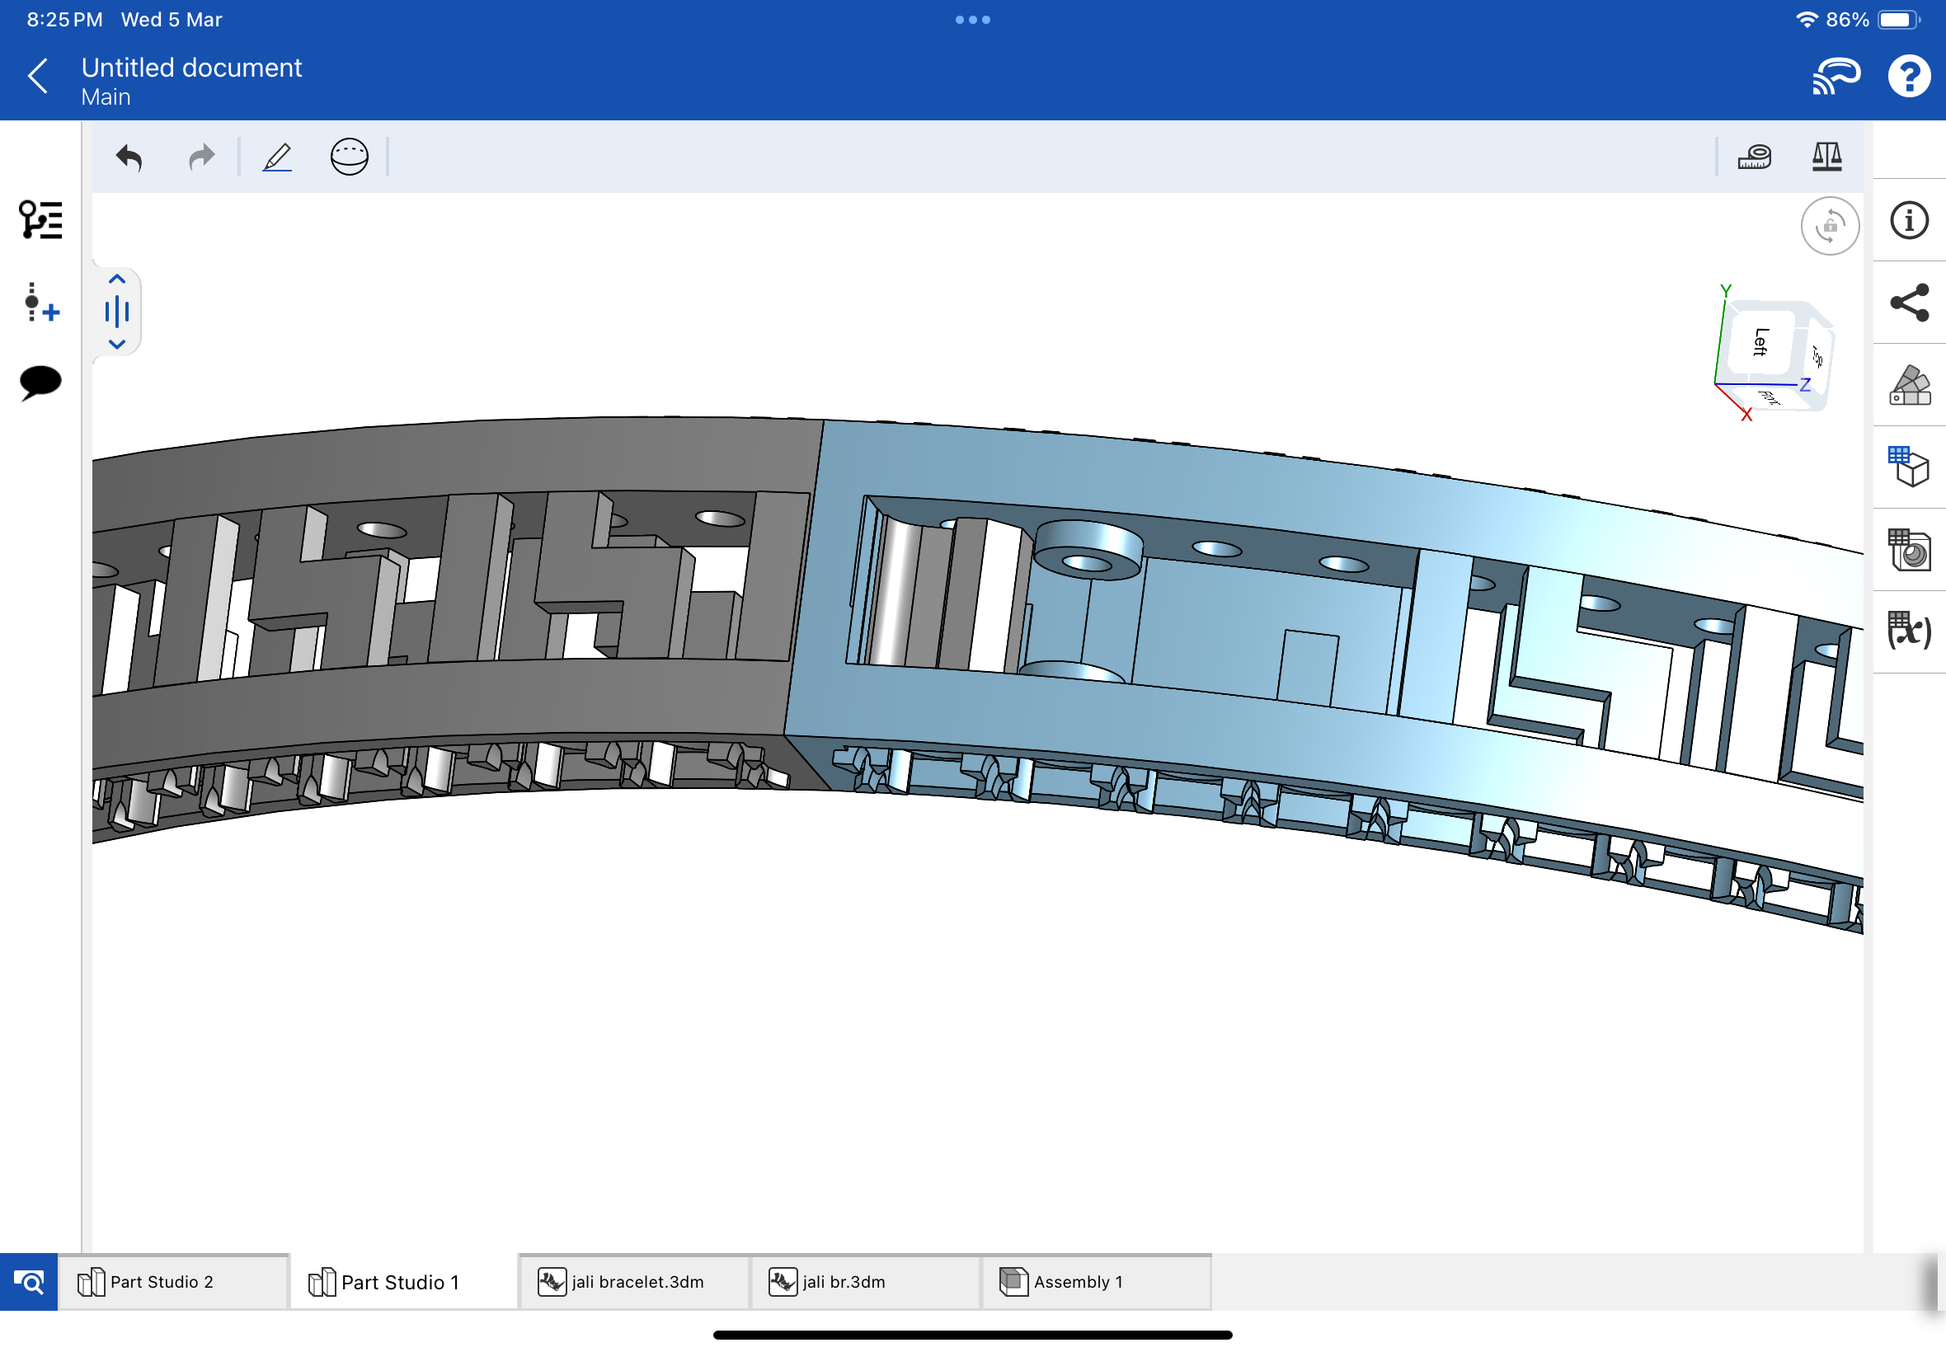
Task: Open the measure tape tool
Action: 1754,157
